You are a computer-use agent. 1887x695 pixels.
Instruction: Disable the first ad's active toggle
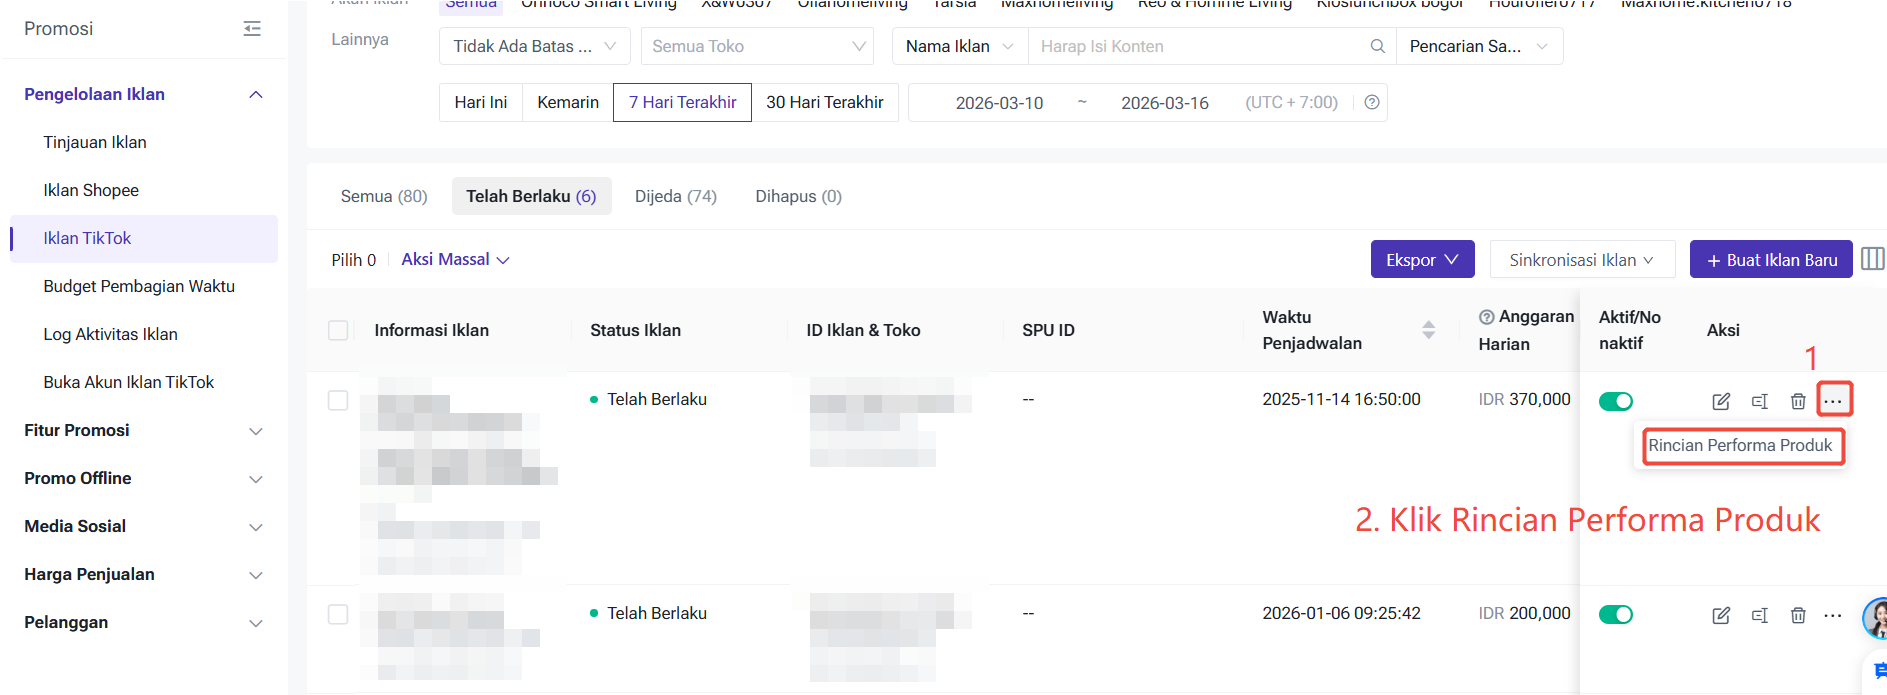pyautogui.click(x=1615, y=401)
